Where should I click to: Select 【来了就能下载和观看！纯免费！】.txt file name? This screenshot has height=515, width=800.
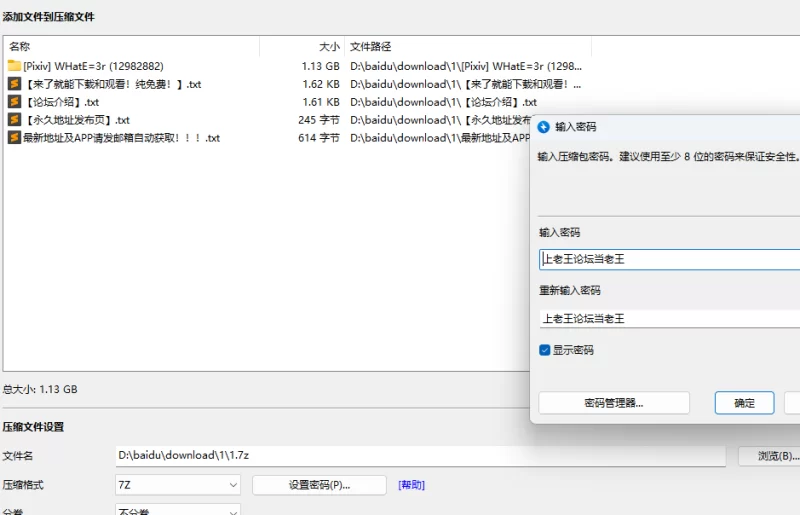112,84
